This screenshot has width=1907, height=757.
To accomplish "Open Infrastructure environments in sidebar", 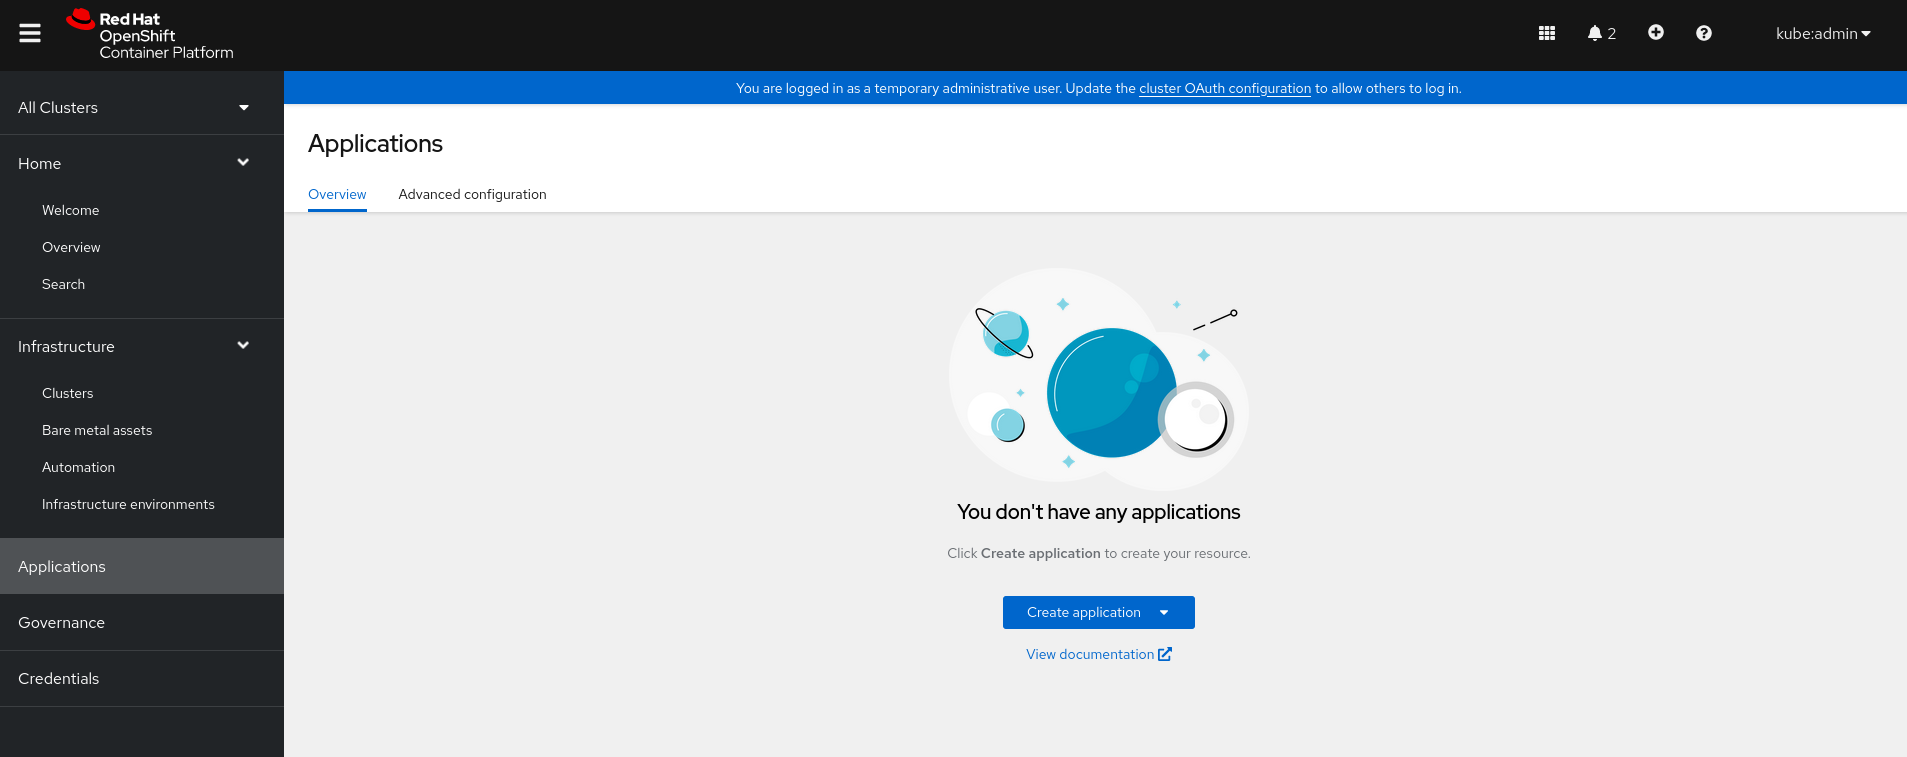I will [x=128, y=504].
